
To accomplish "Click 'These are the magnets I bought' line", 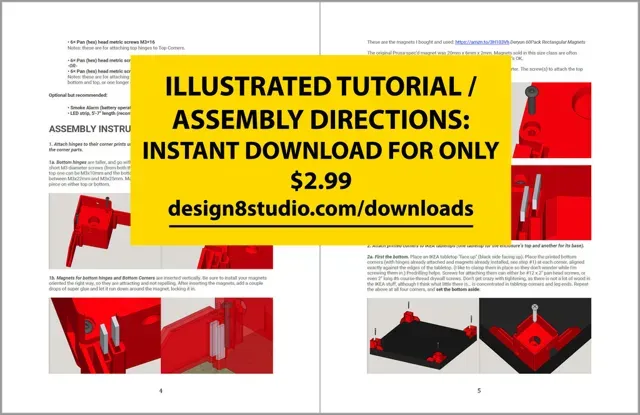I will (476, 42).
